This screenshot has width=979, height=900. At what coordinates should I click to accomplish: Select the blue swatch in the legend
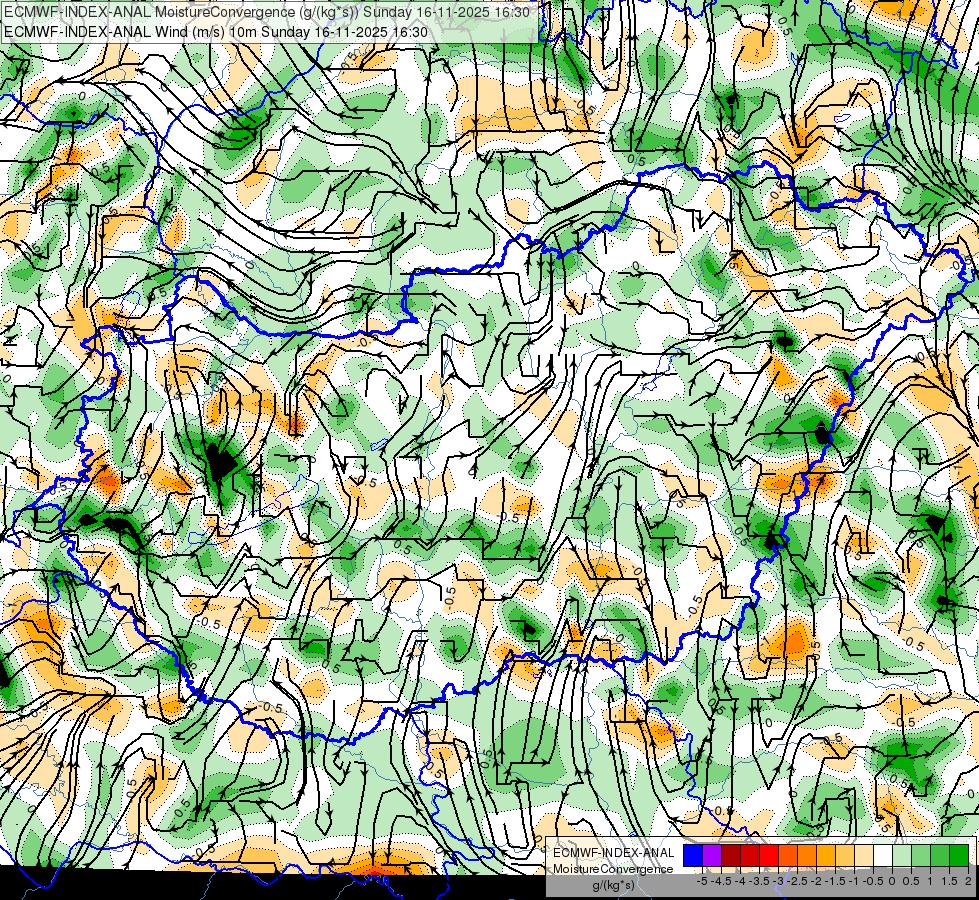pos(693,855)
